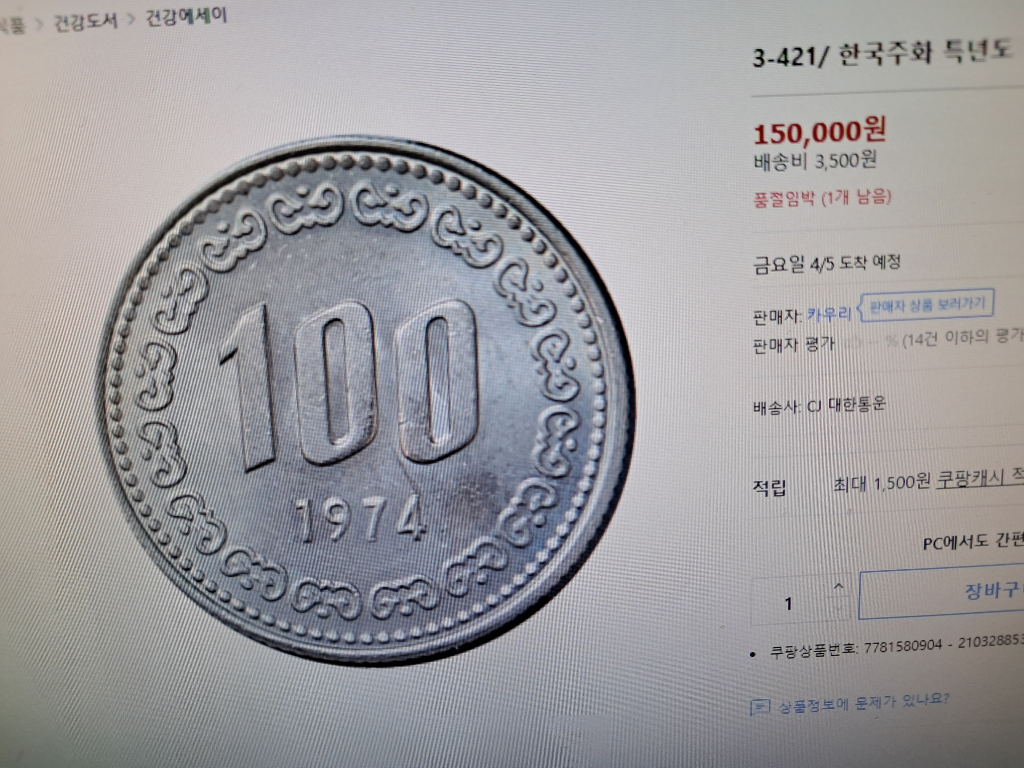Click the chevron between 건강도서 and 건강에세이
The height and width of the screenshot is (768, 1024).
pyautogui.click(x=131, y=19)
